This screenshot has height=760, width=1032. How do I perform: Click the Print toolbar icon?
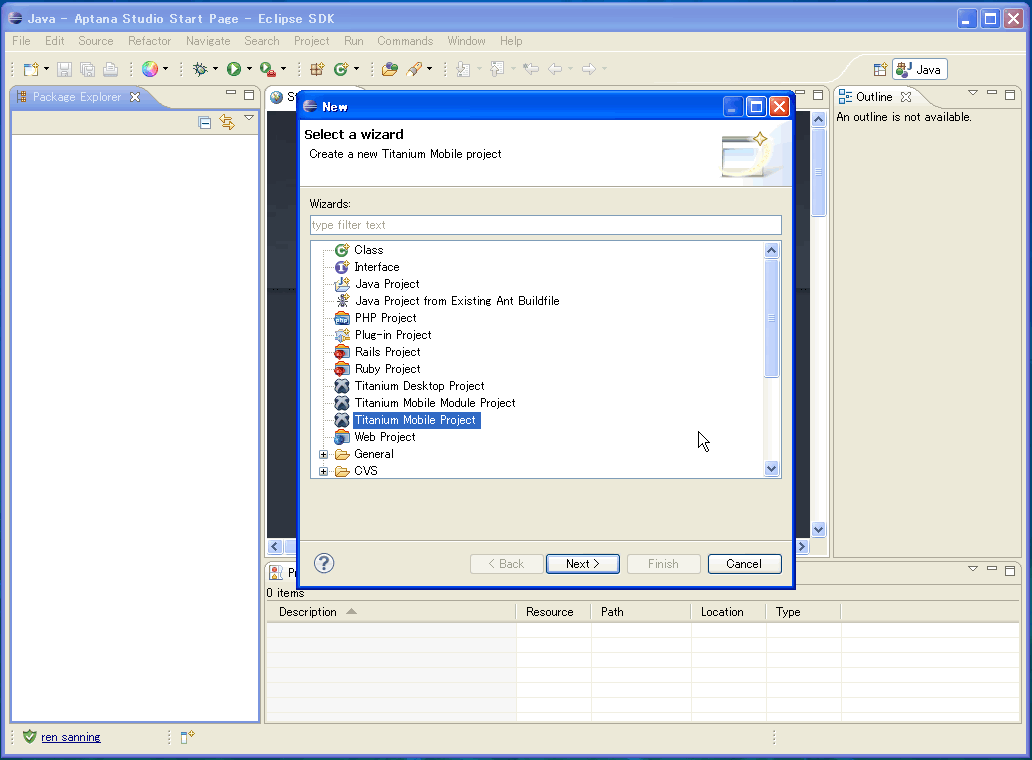point(111,69)
